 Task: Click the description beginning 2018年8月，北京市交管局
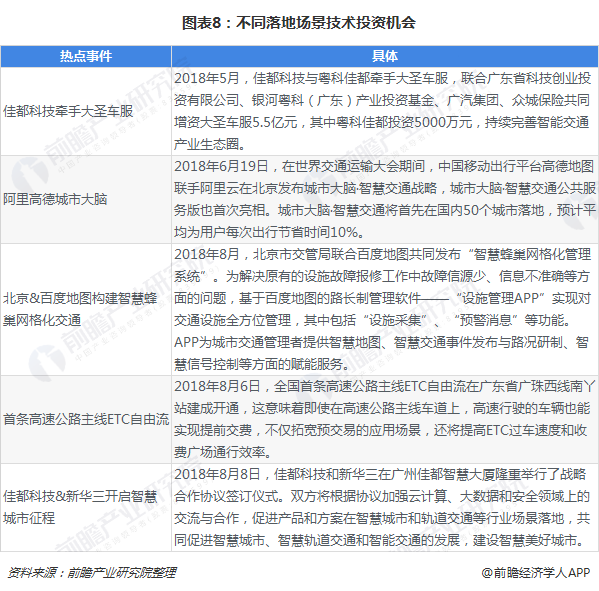pyautogui.click(x=385, y=309)
